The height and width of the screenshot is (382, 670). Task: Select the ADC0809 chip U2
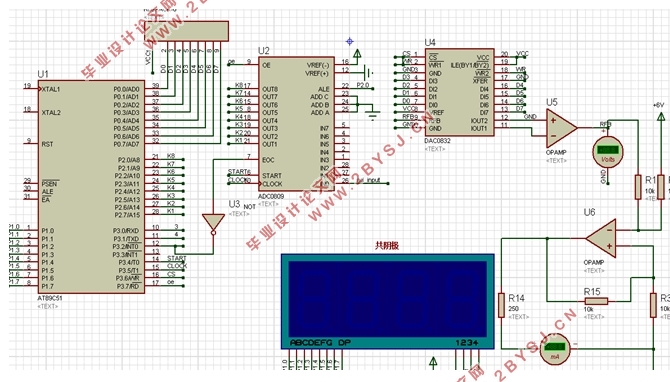click(x=296, y=124)
